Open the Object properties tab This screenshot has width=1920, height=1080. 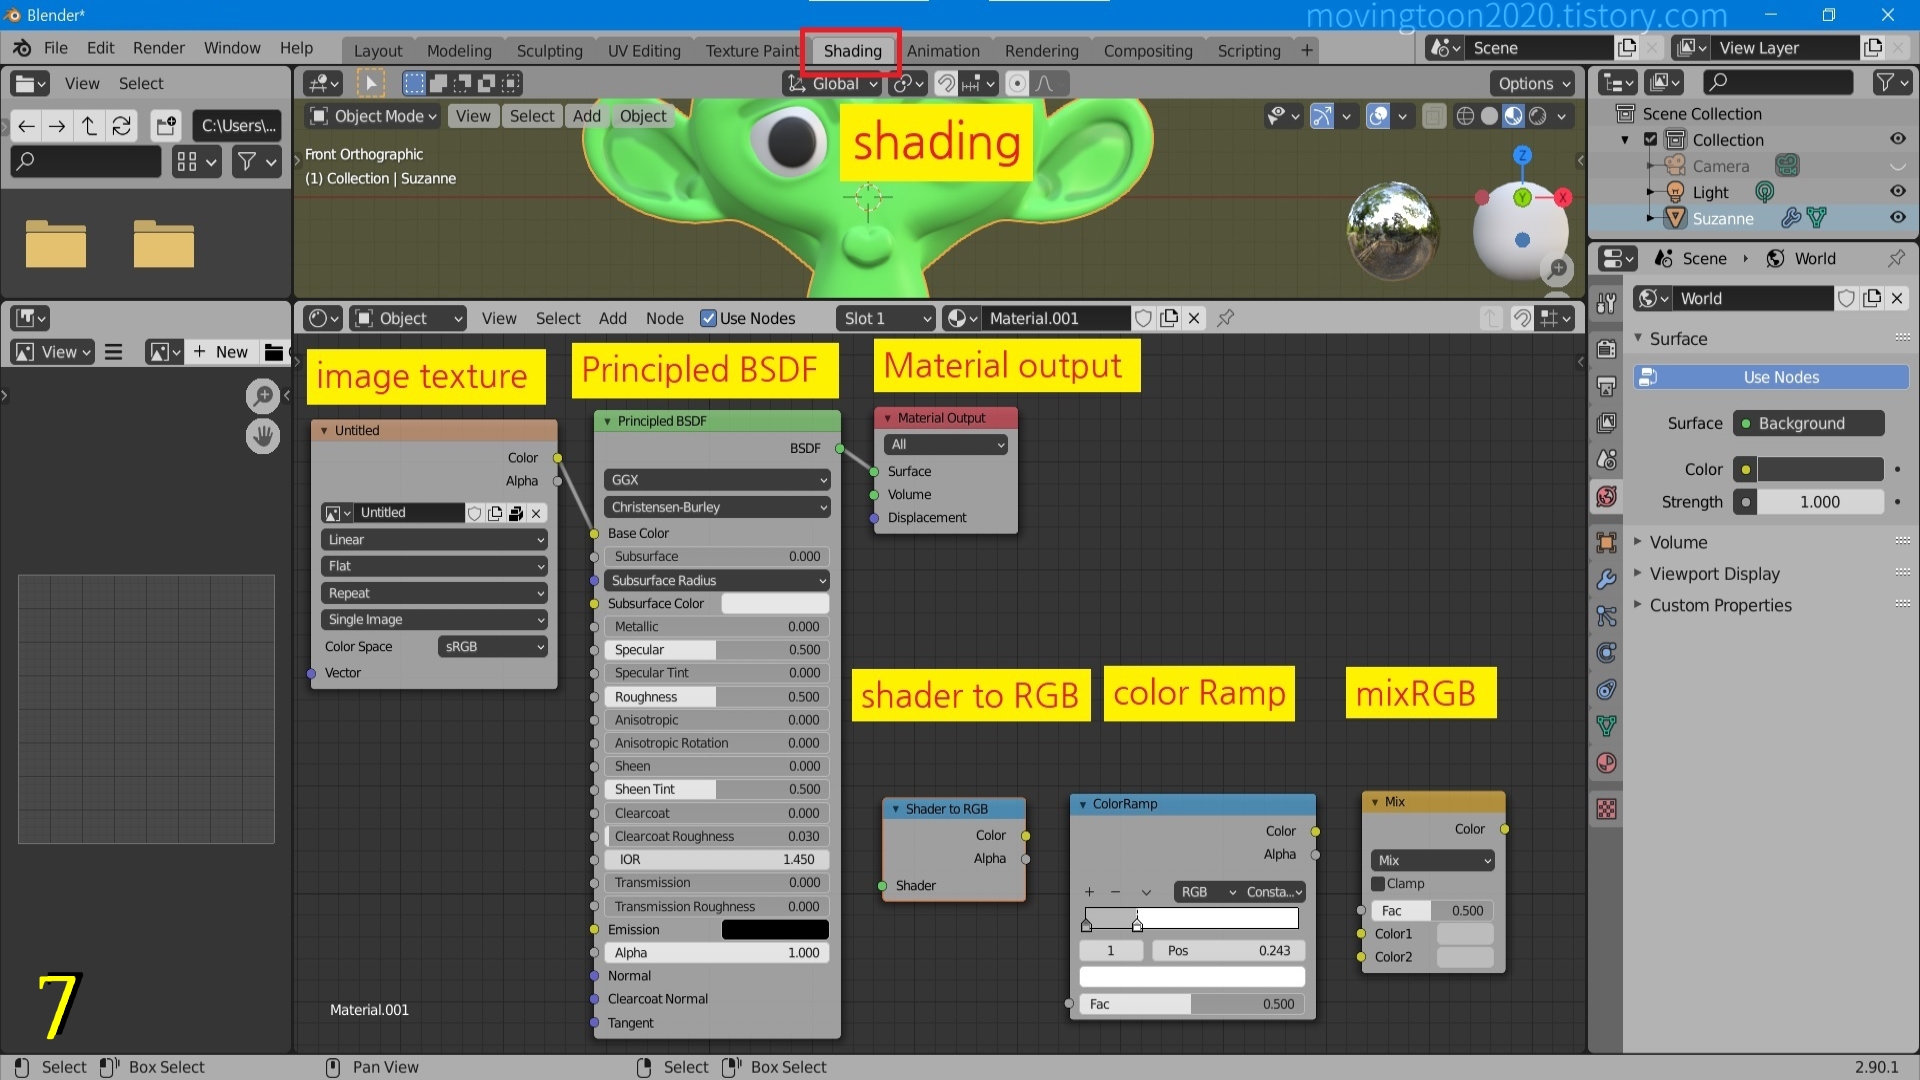pyautogui.click(x=1606, y=543)
